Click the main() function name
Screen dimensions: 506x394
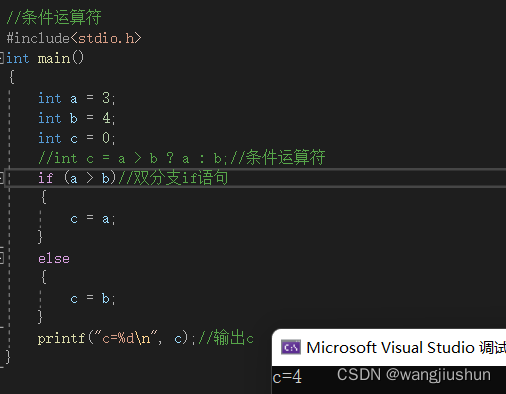click(x=61, y=58)
